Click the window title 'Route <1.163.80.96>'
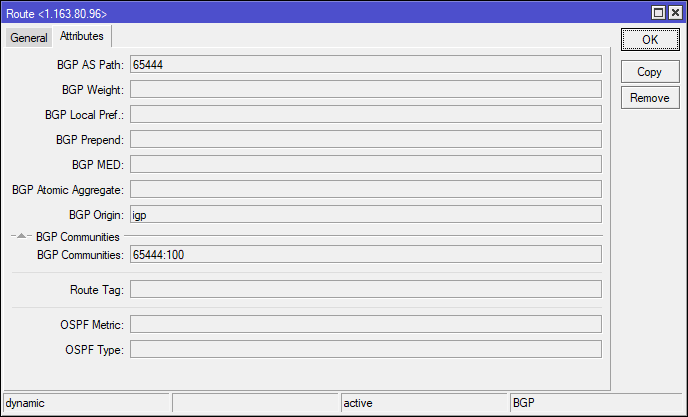Screen dimensions: 688x417 click(x=57, y=14)
